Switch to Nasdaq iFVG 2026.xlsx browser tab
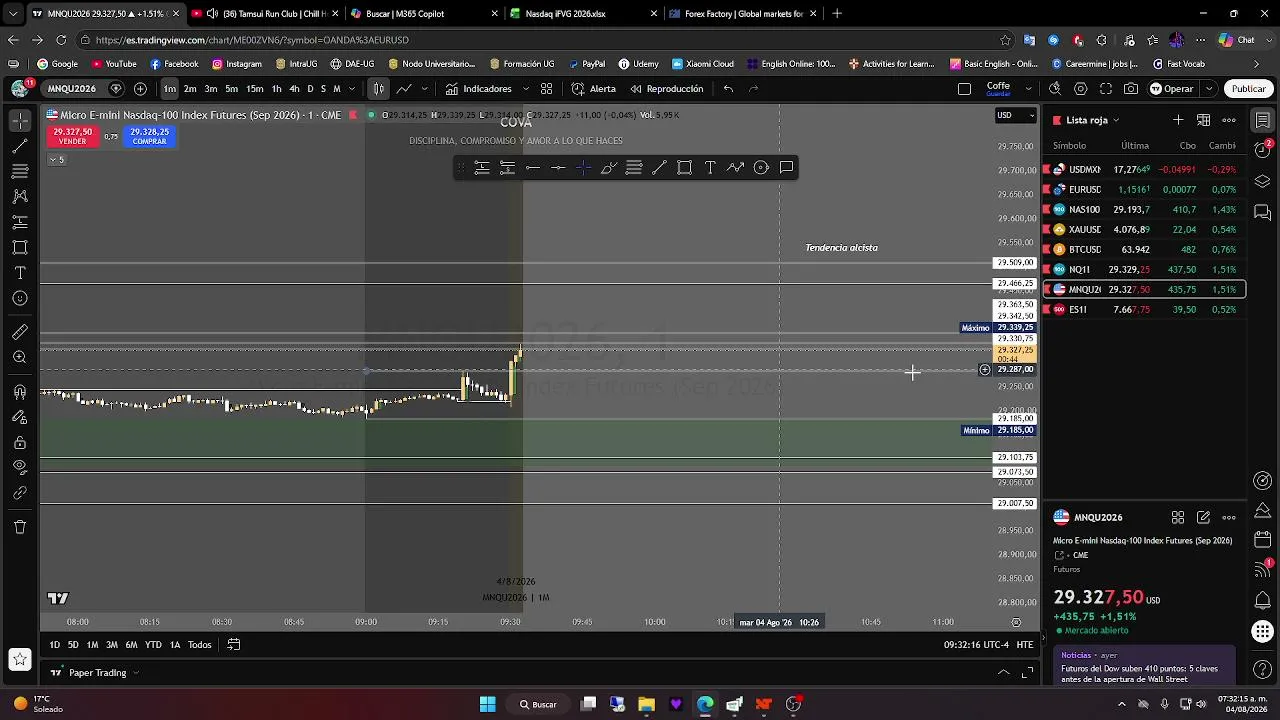The width and height of the screenshot is (1280, 720). [582, 14]
